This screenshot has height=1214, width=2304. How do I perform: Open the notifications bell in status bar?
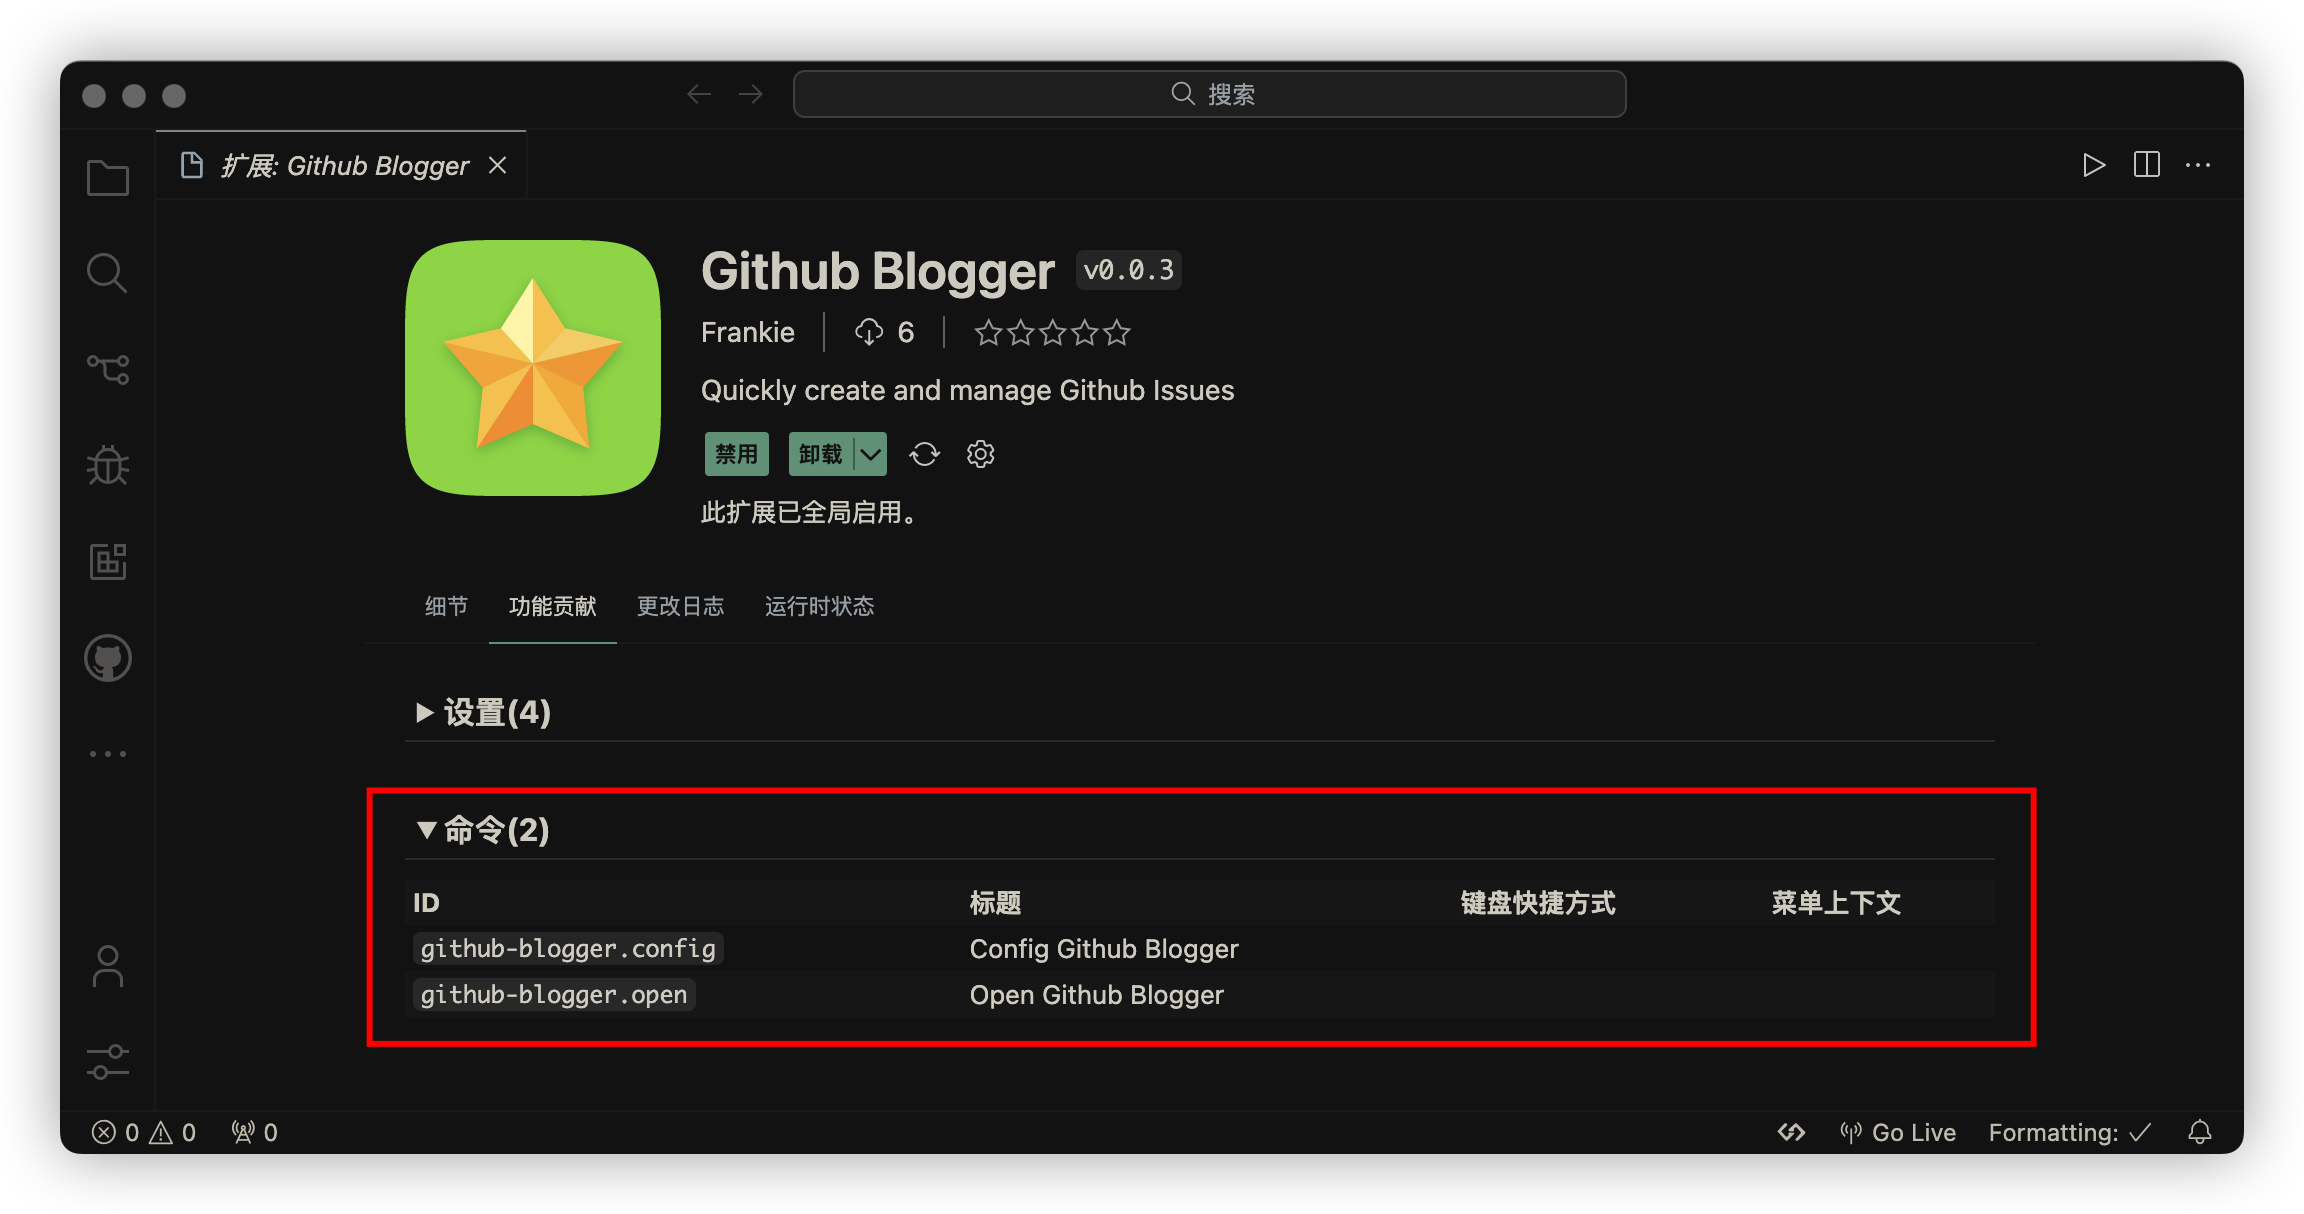tap(2200, 1132)
